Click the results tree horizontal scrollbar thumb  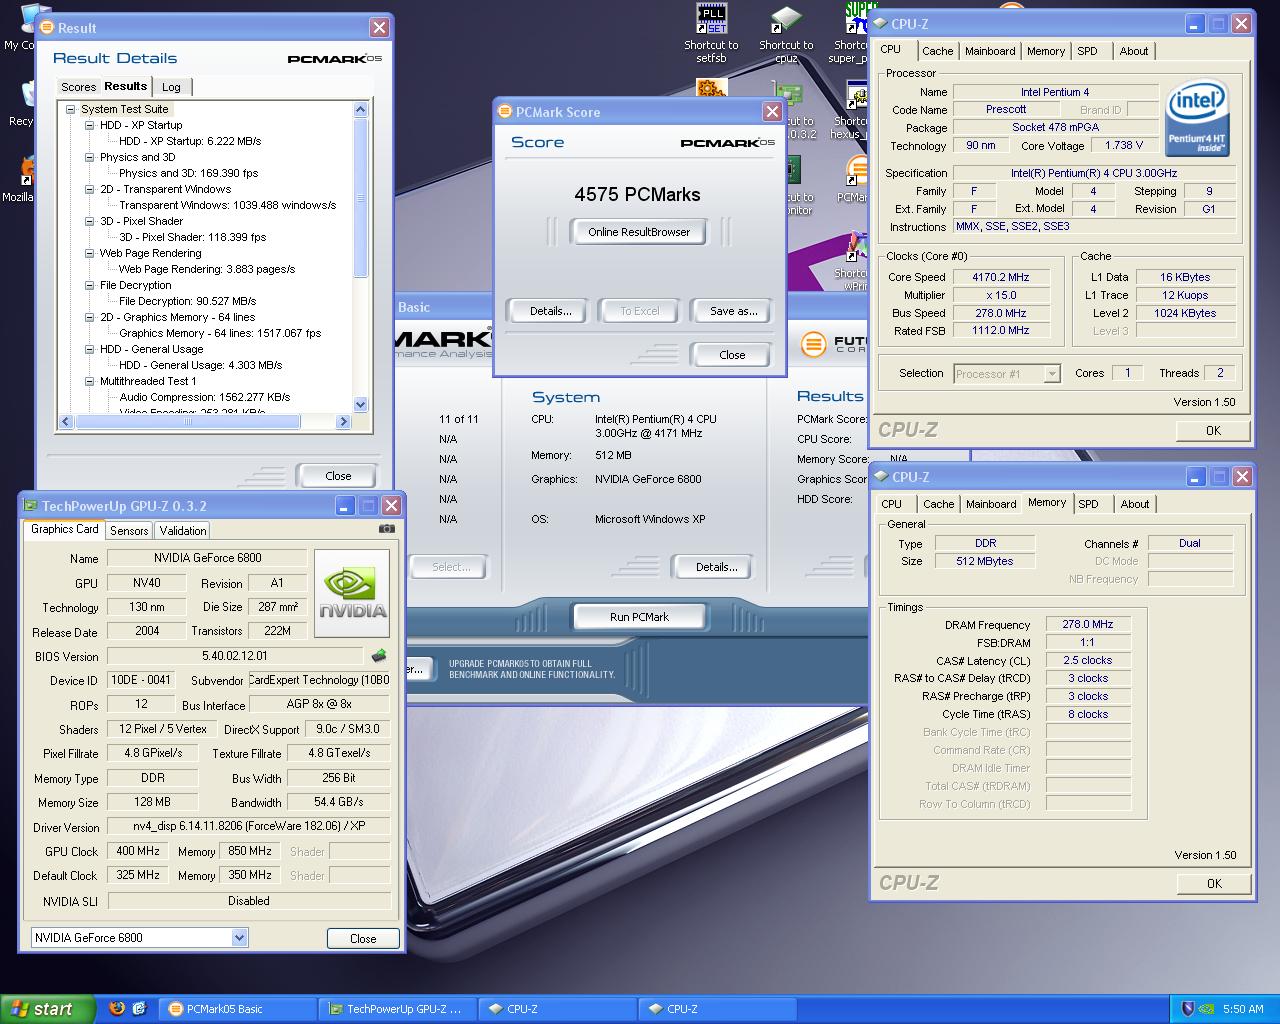click(x=188, y=422)
